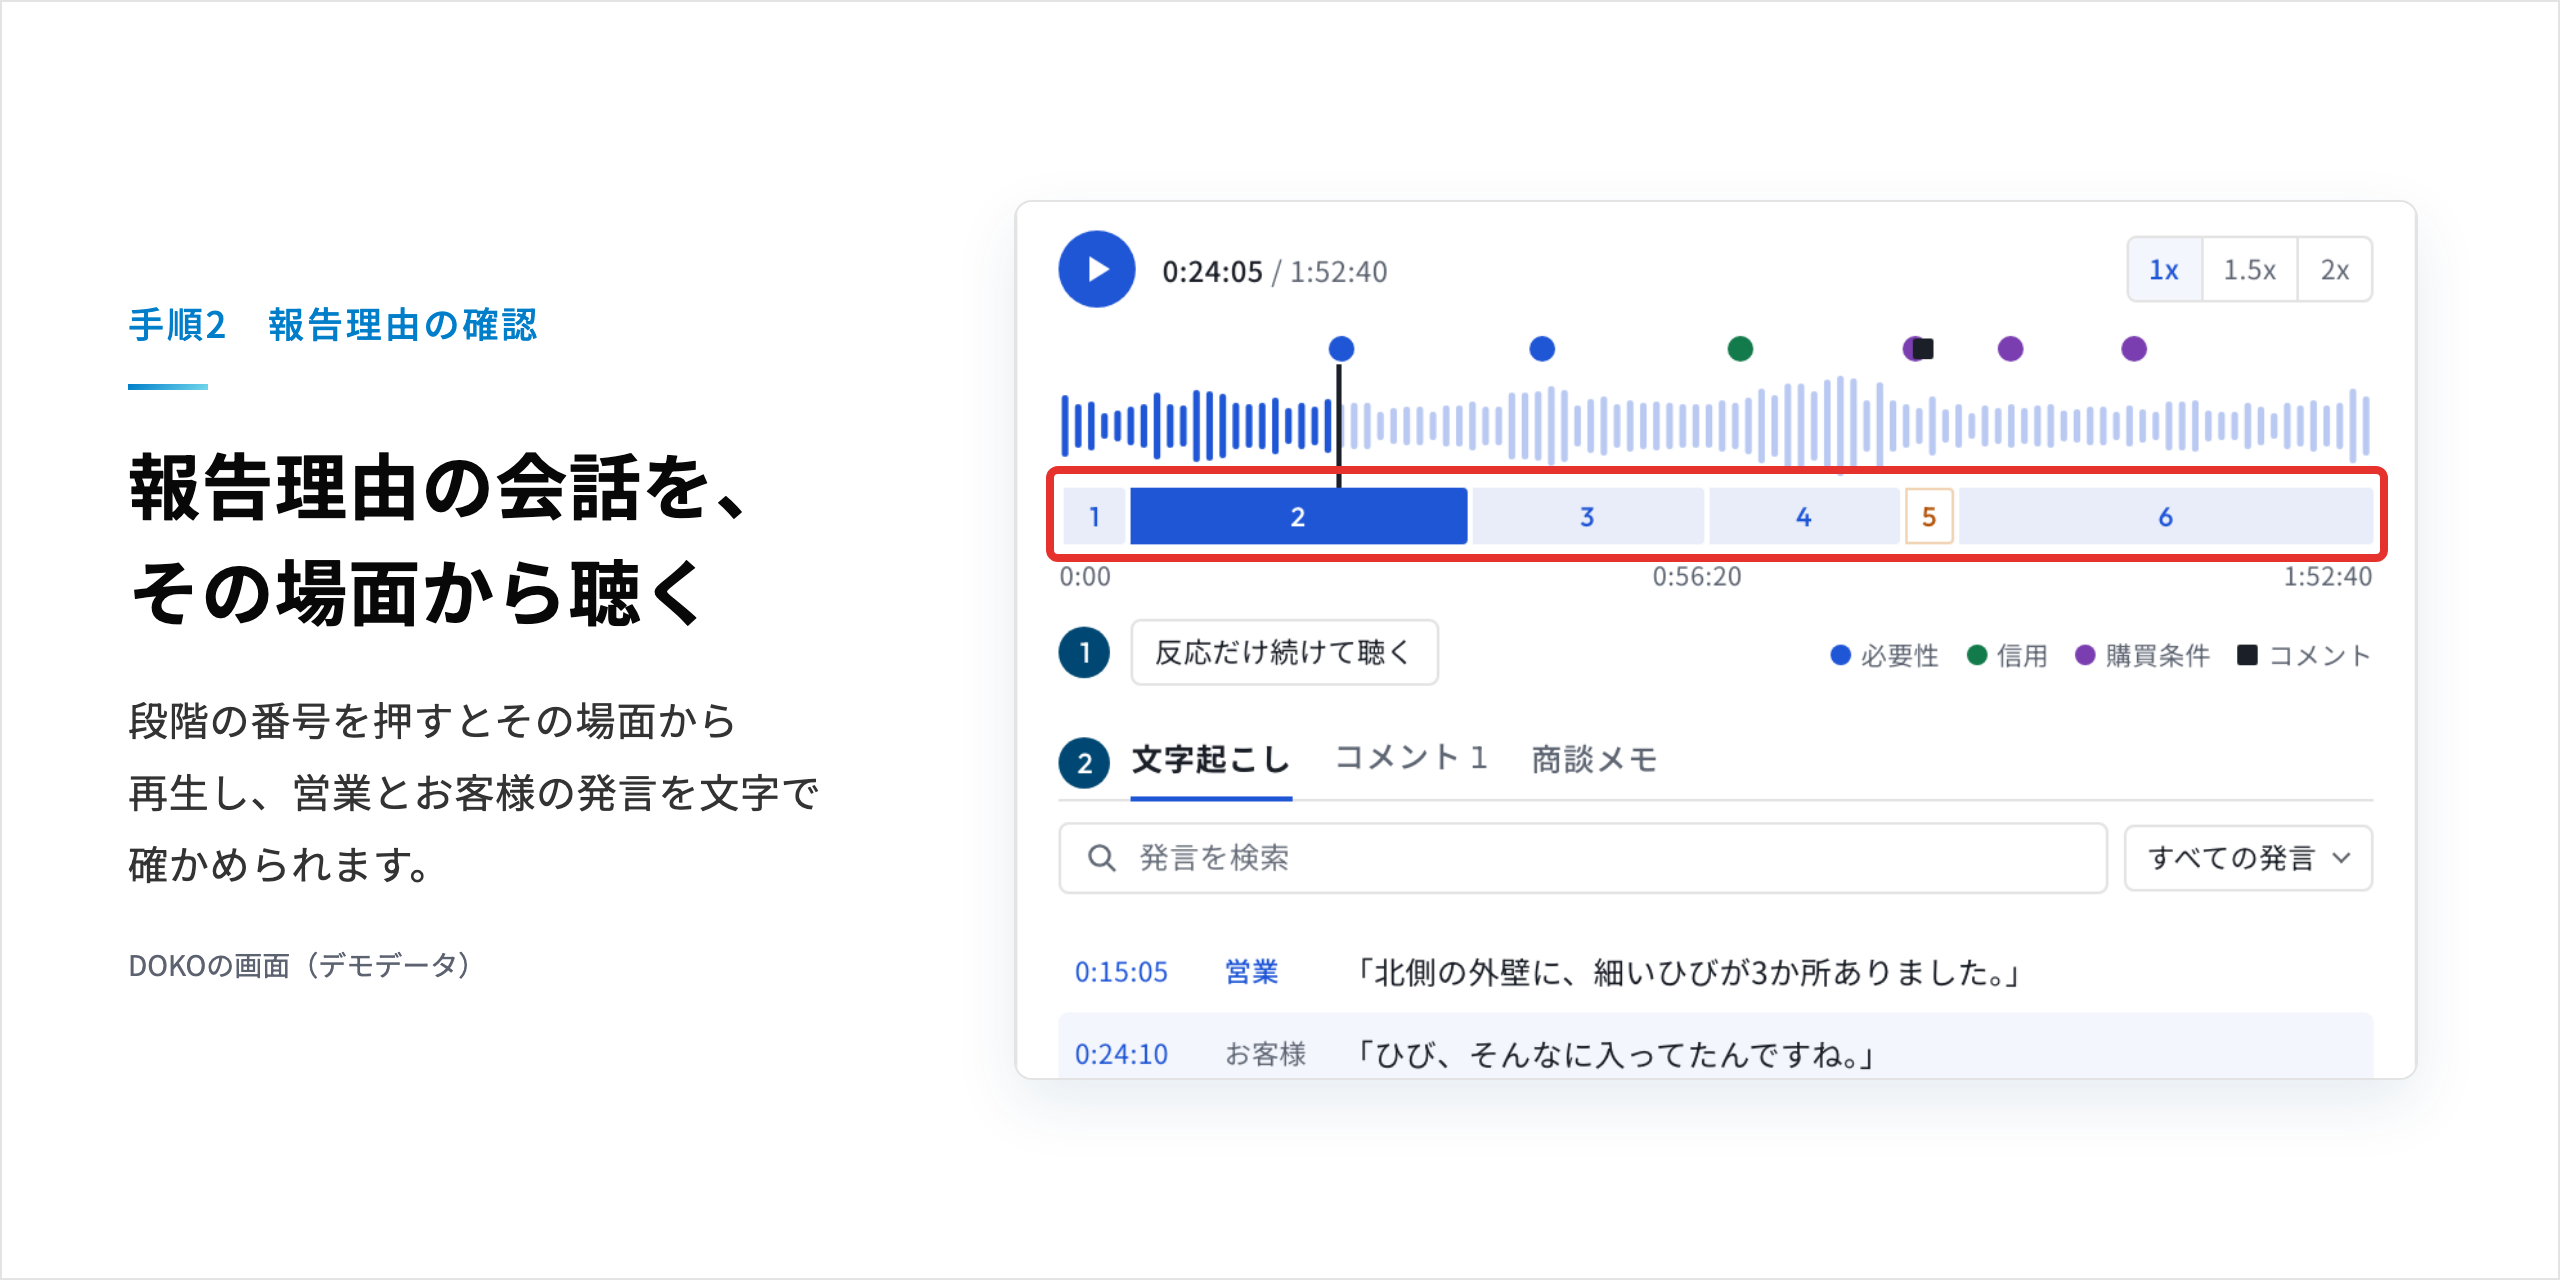Click timeline end label 1:52:40
The width and height of the screenshot is (2560, 1280).
[2327, 577]
